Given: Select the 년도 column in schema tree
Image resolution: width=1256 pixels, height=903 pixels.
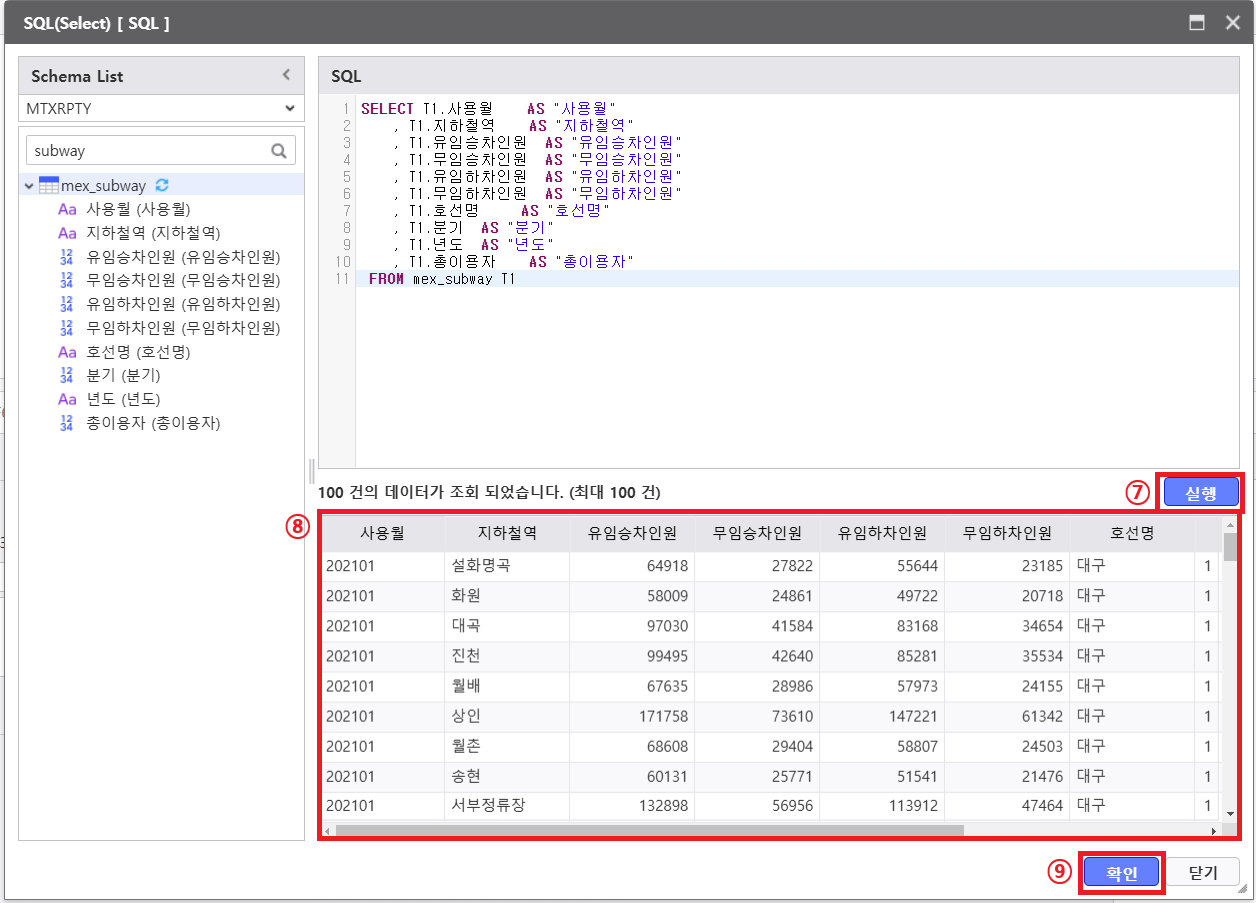Looking at the screenshot, I should pos(123,399).
